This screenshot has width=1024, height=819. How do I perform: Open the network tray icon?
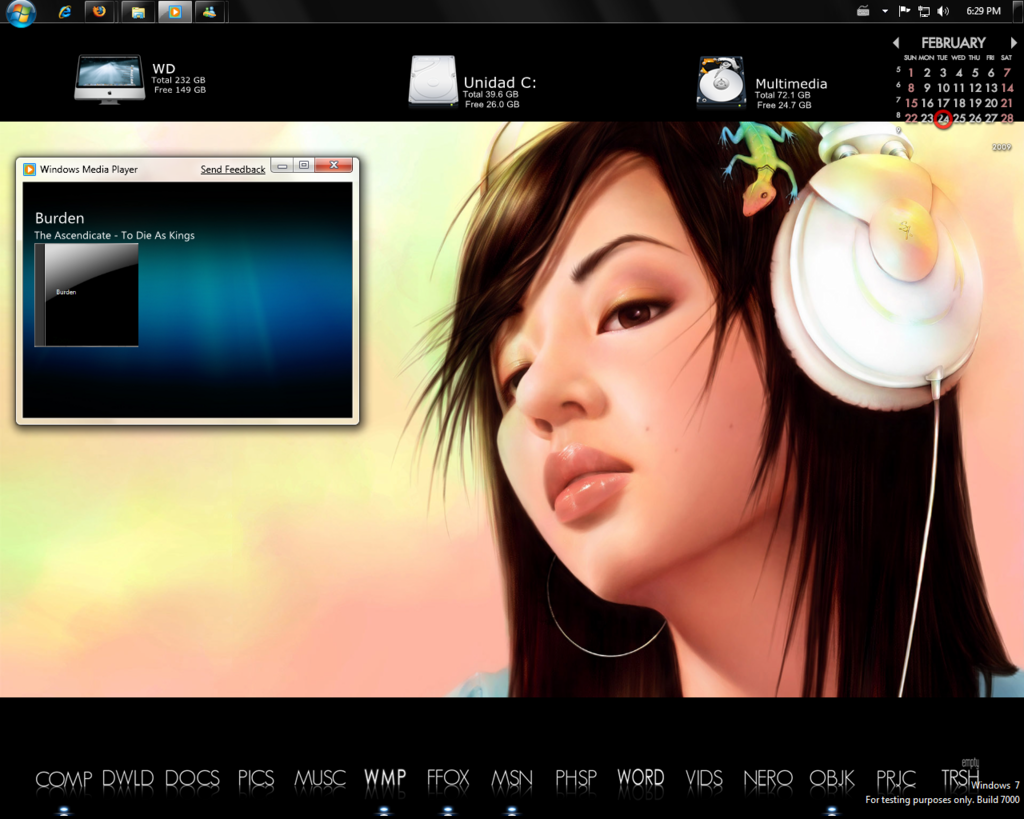click(923, 10)
